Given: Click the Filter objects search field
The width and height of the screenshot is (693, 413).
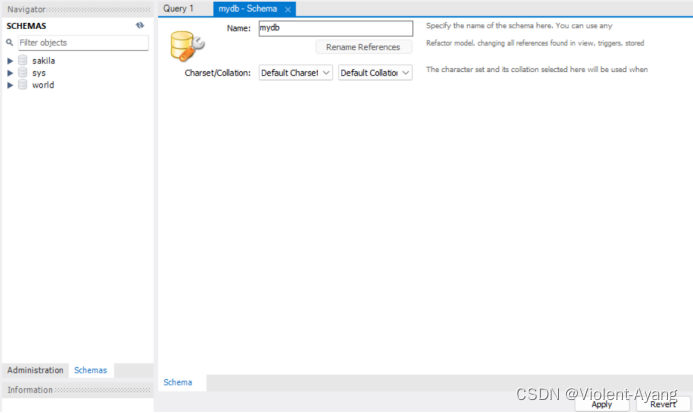Looking at the screenshot, I should tap(83, 42).
